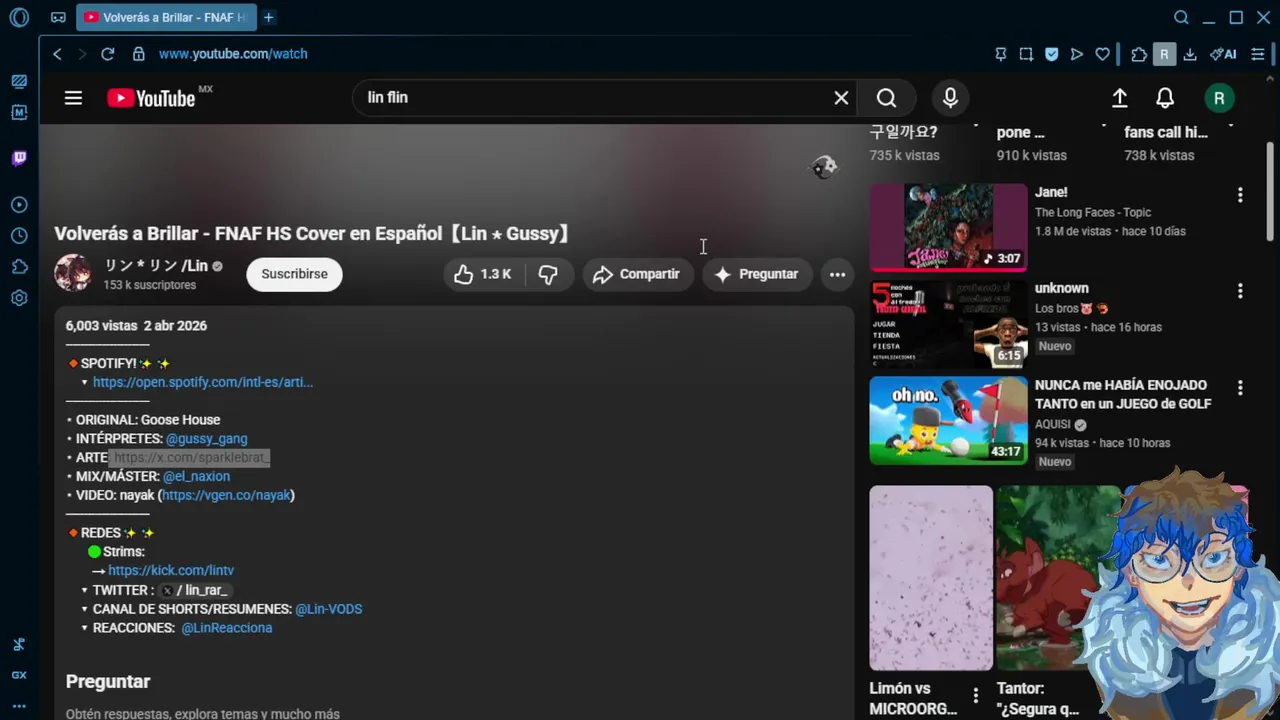Open the account avatar R menu
This screenshot has width=1280, height=720.
coord(1218,98)
